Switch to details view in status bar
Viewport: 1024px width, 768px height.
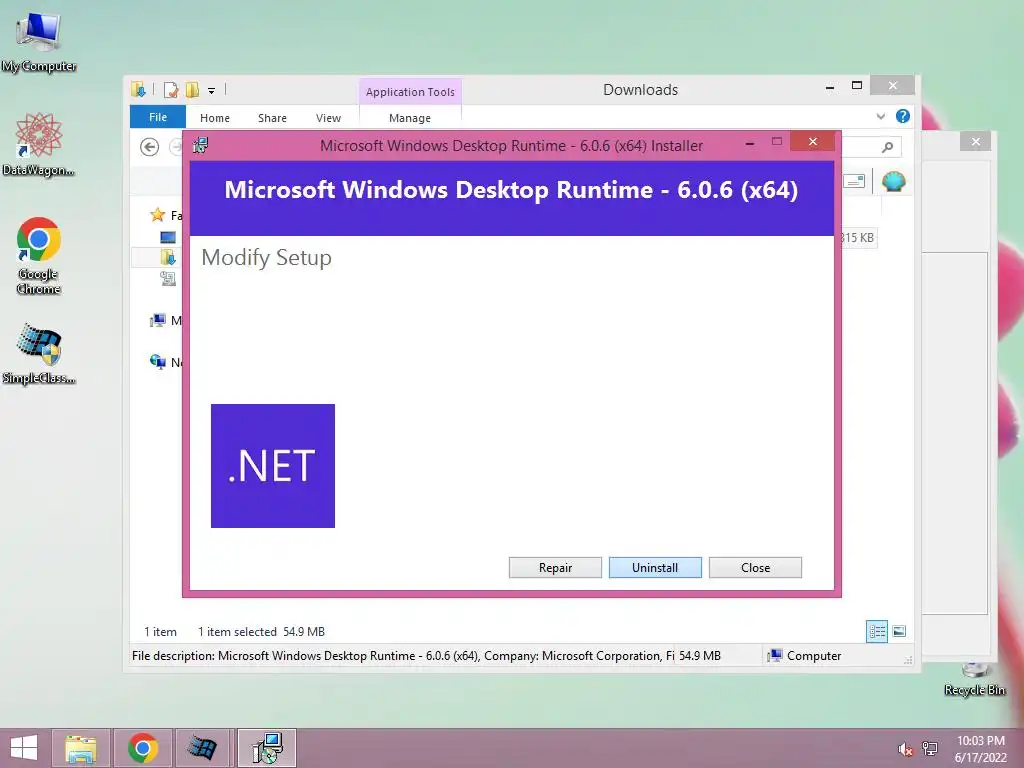[x=876, y=632]
